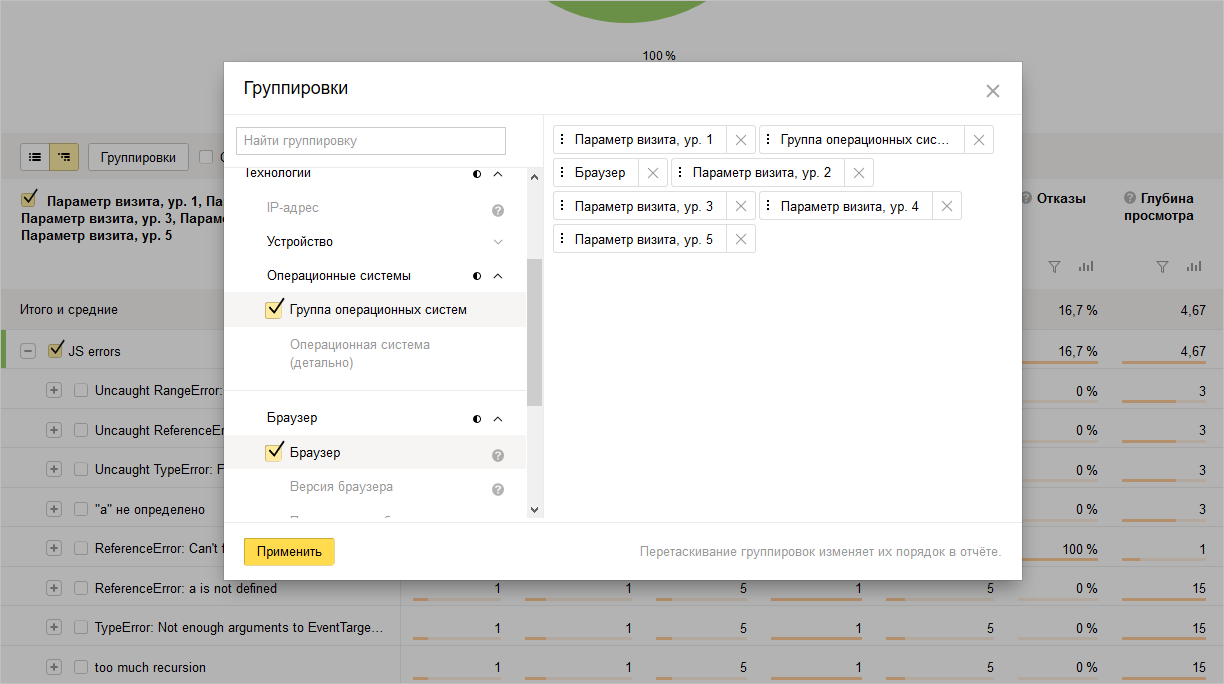Open the filter for Глубина просмотра column
The width and height of the screenshot is (1224, 684).
[1162, 267]
